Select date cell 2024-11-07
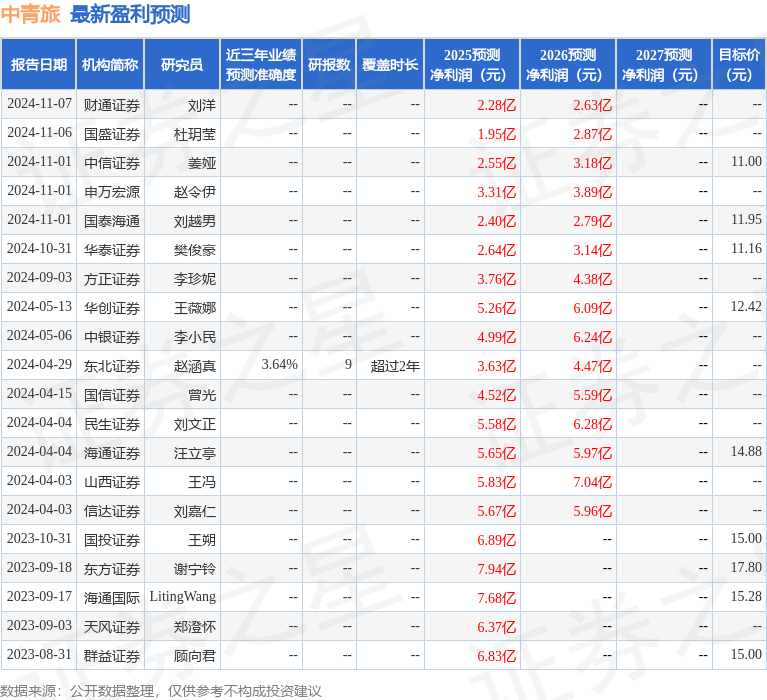Viewport: 767px width, 700px height. pyautogui.click(x=39, y=104)
